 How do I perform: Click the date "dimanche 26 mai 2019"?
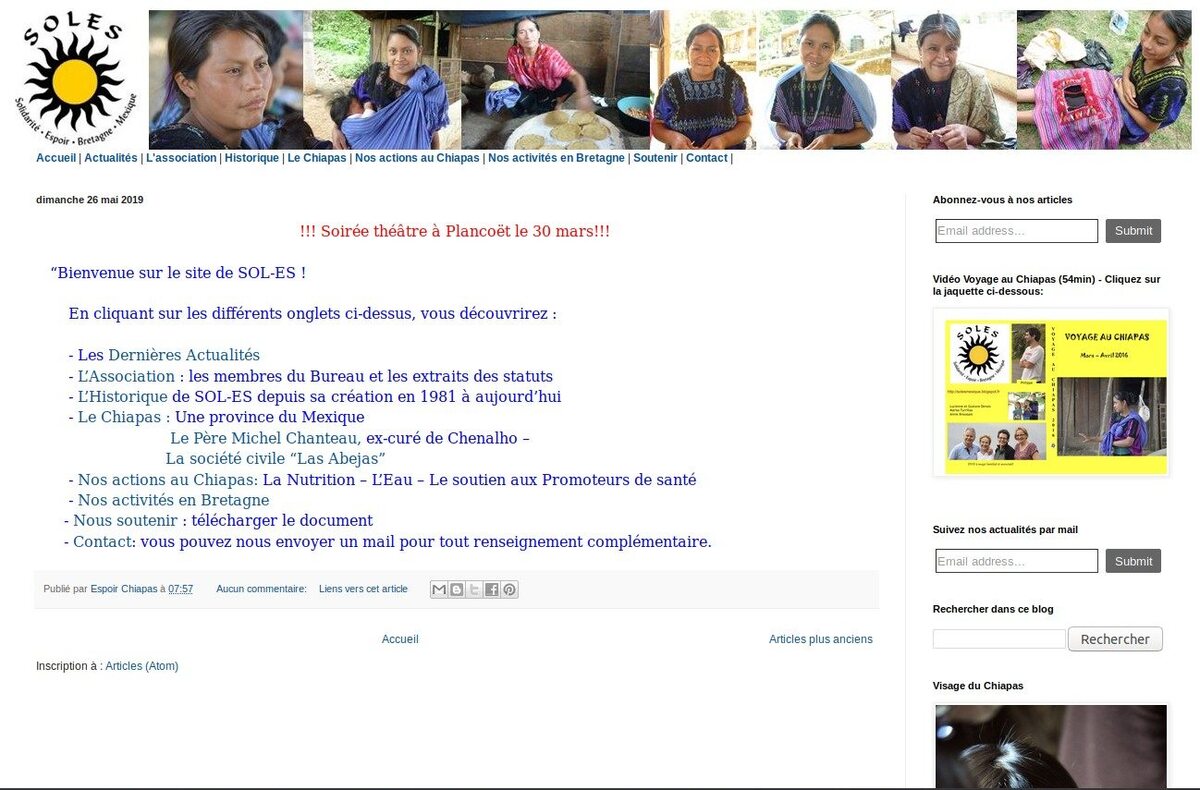(90, 200)
